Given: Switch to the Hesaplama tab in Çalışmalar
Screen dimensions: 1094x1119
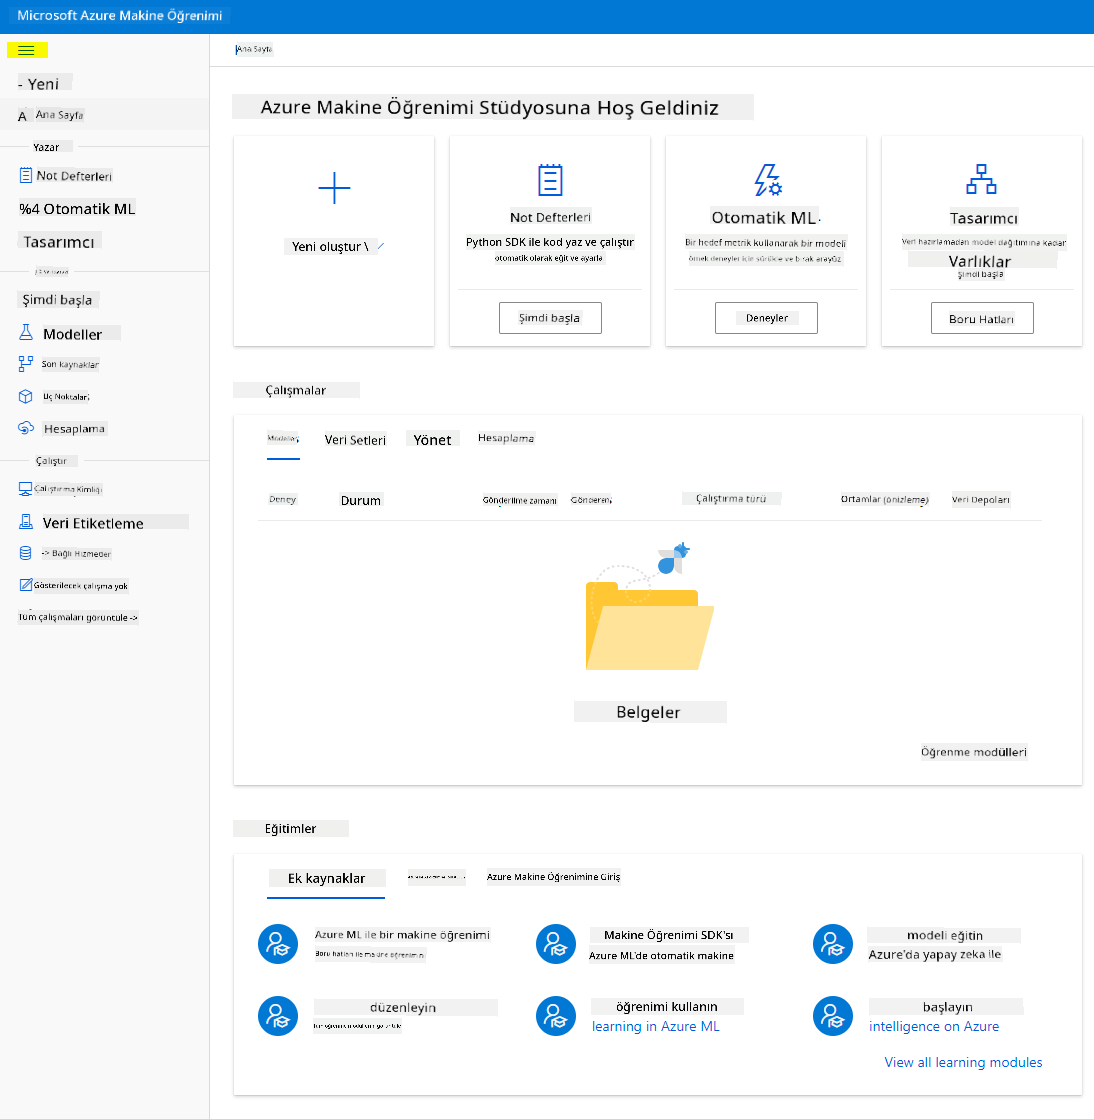Looking at the screenshot, I should pyautogui.click(x=506, y=438).
